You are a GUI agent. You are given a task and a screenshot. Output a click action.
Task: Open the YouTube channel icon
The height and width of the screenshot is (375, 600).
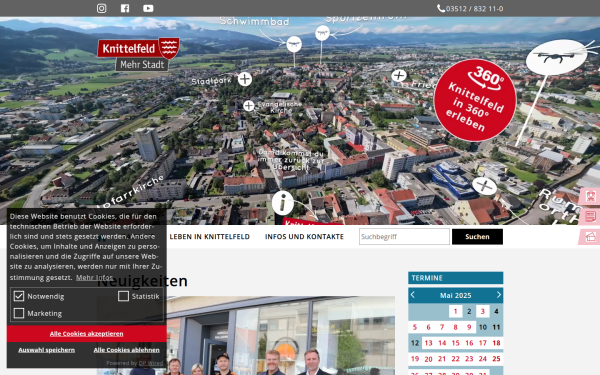pyautogui.click(x=148, y=8)
